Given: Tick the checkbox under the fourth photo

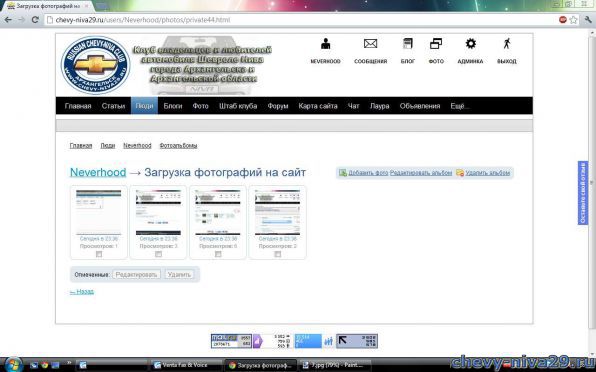Looking at the screenshot, I should (x=277, y=254).
